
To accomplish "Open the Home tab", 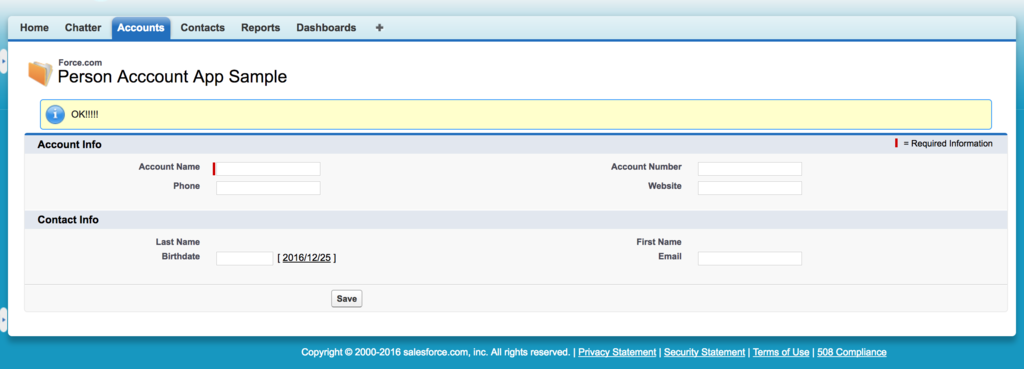I will (x=34, y=28).
